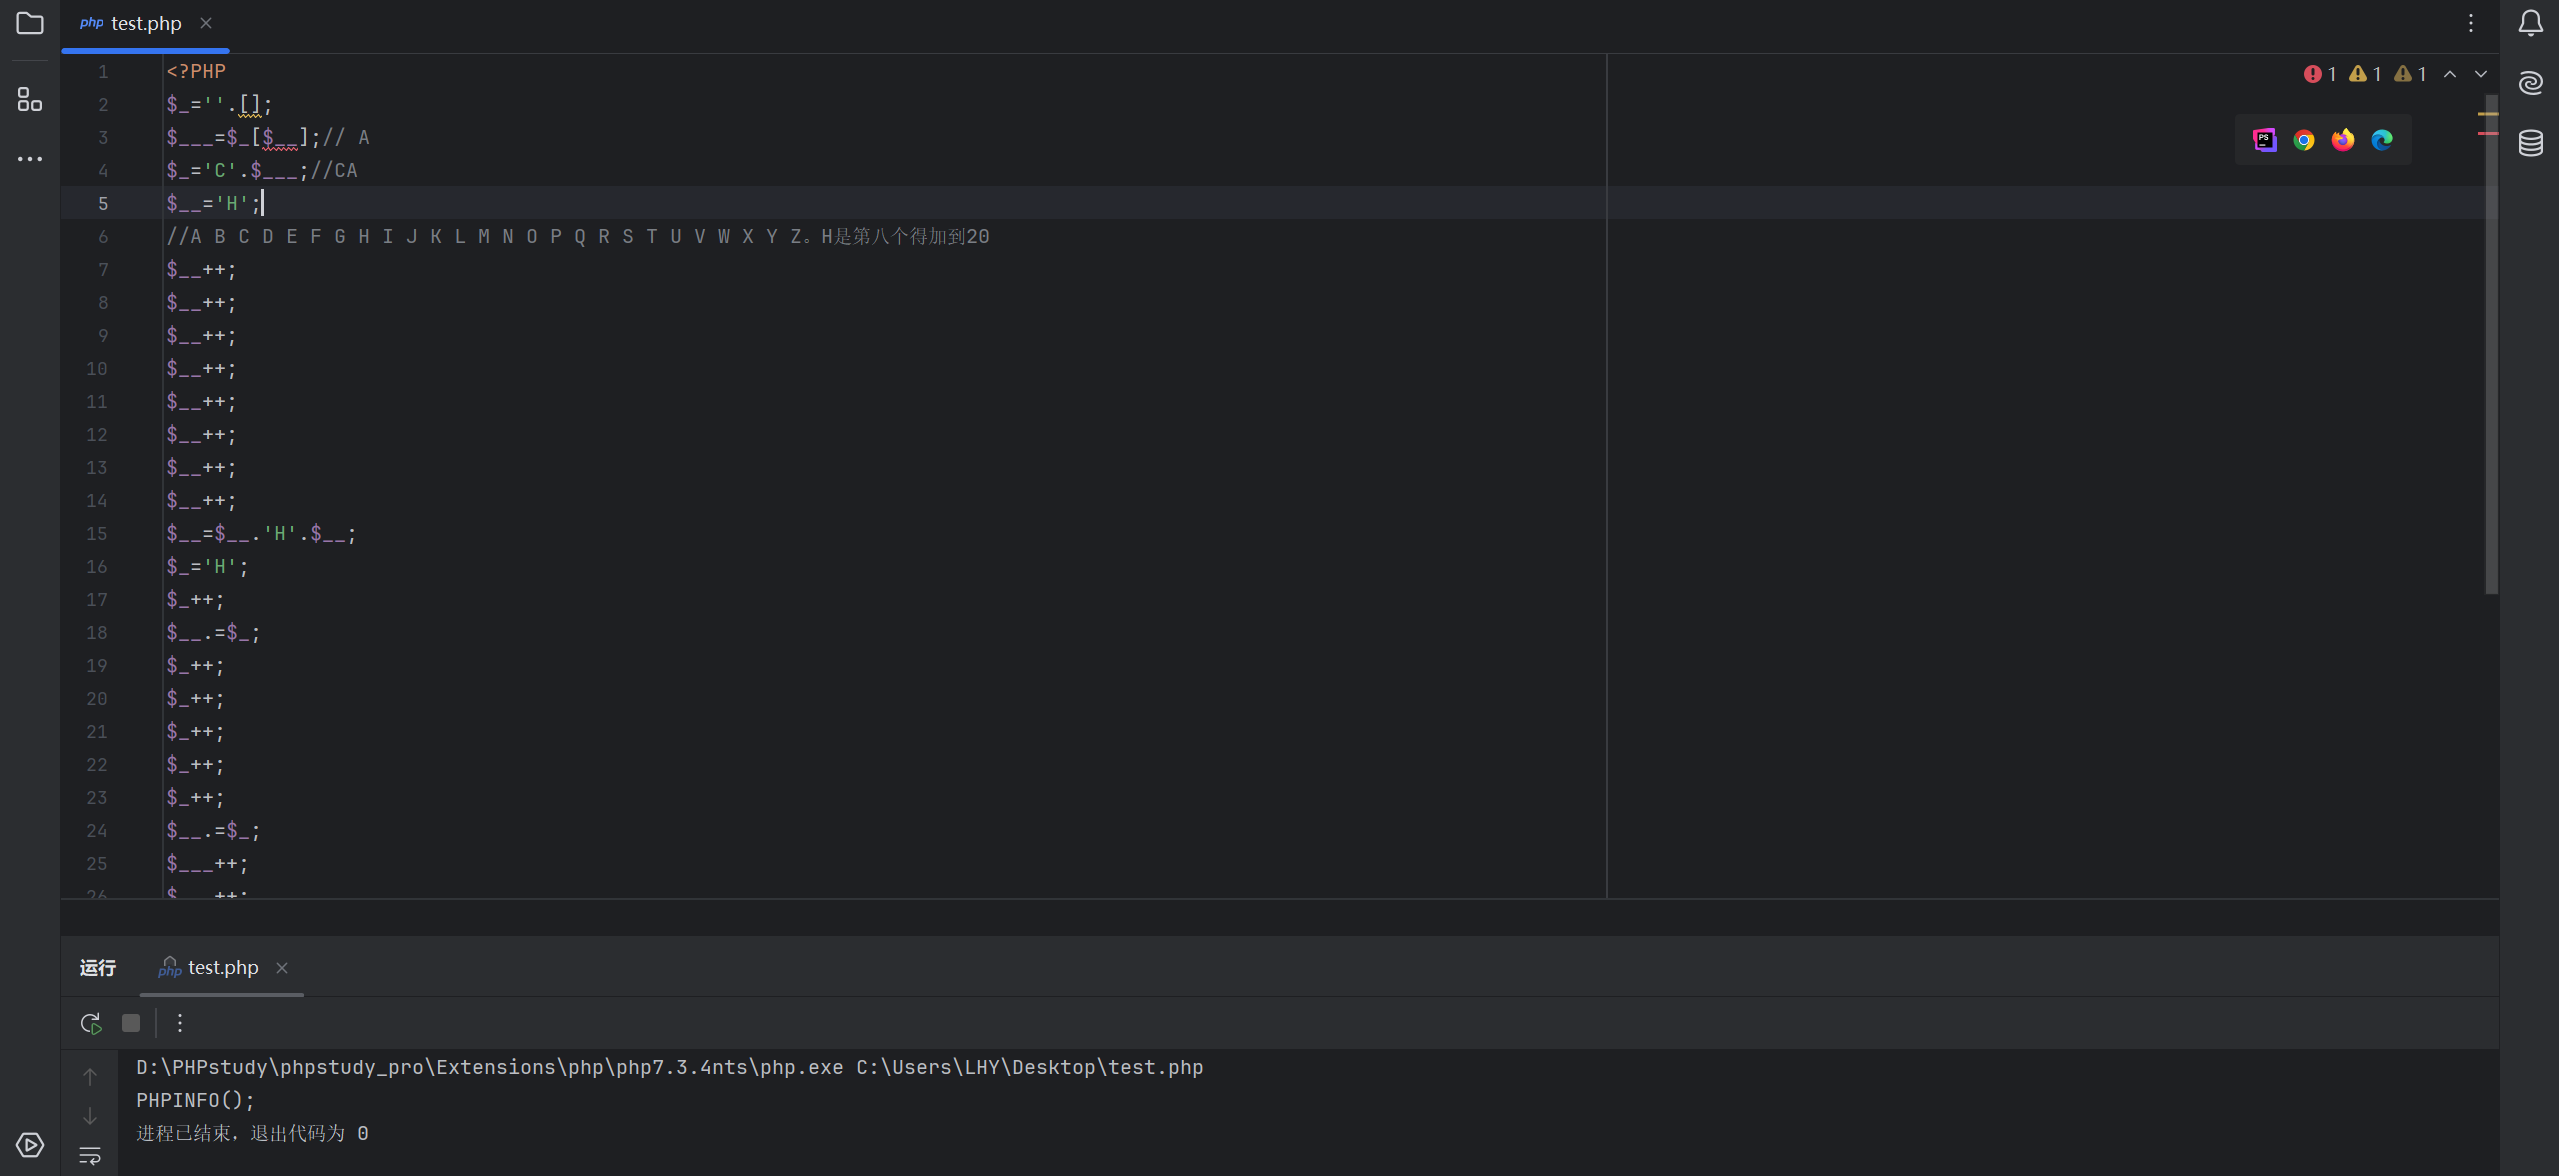Rerun test.php in run panel
Viewport: 2559px width, 1176px height.
(x=91, y=1023)
